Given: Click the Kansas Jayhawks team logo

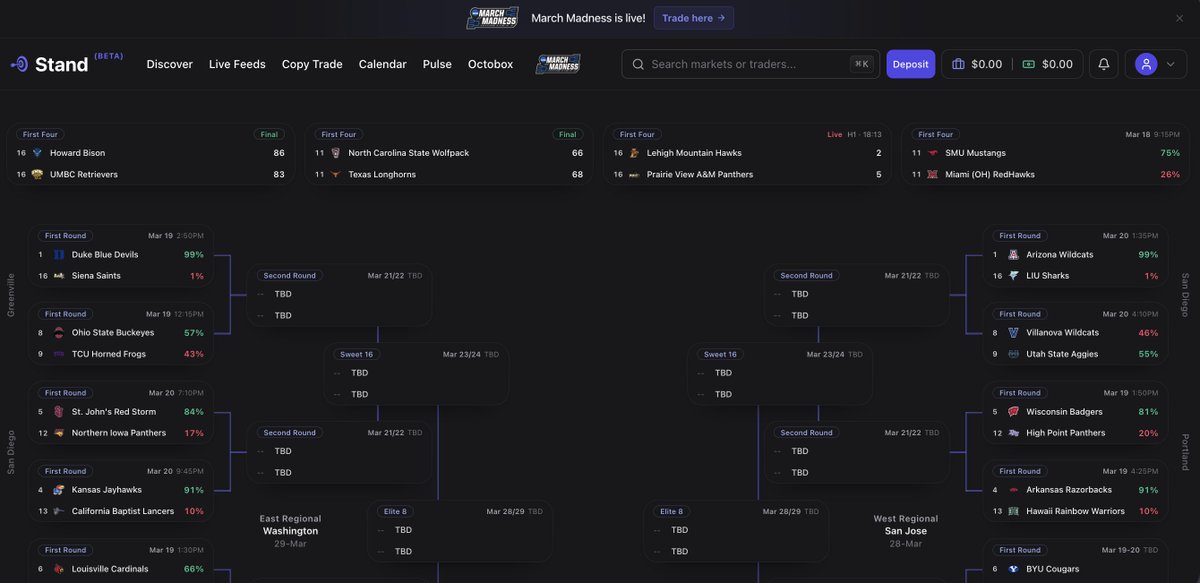Looking at the screenshot, I should pos(58,490).
